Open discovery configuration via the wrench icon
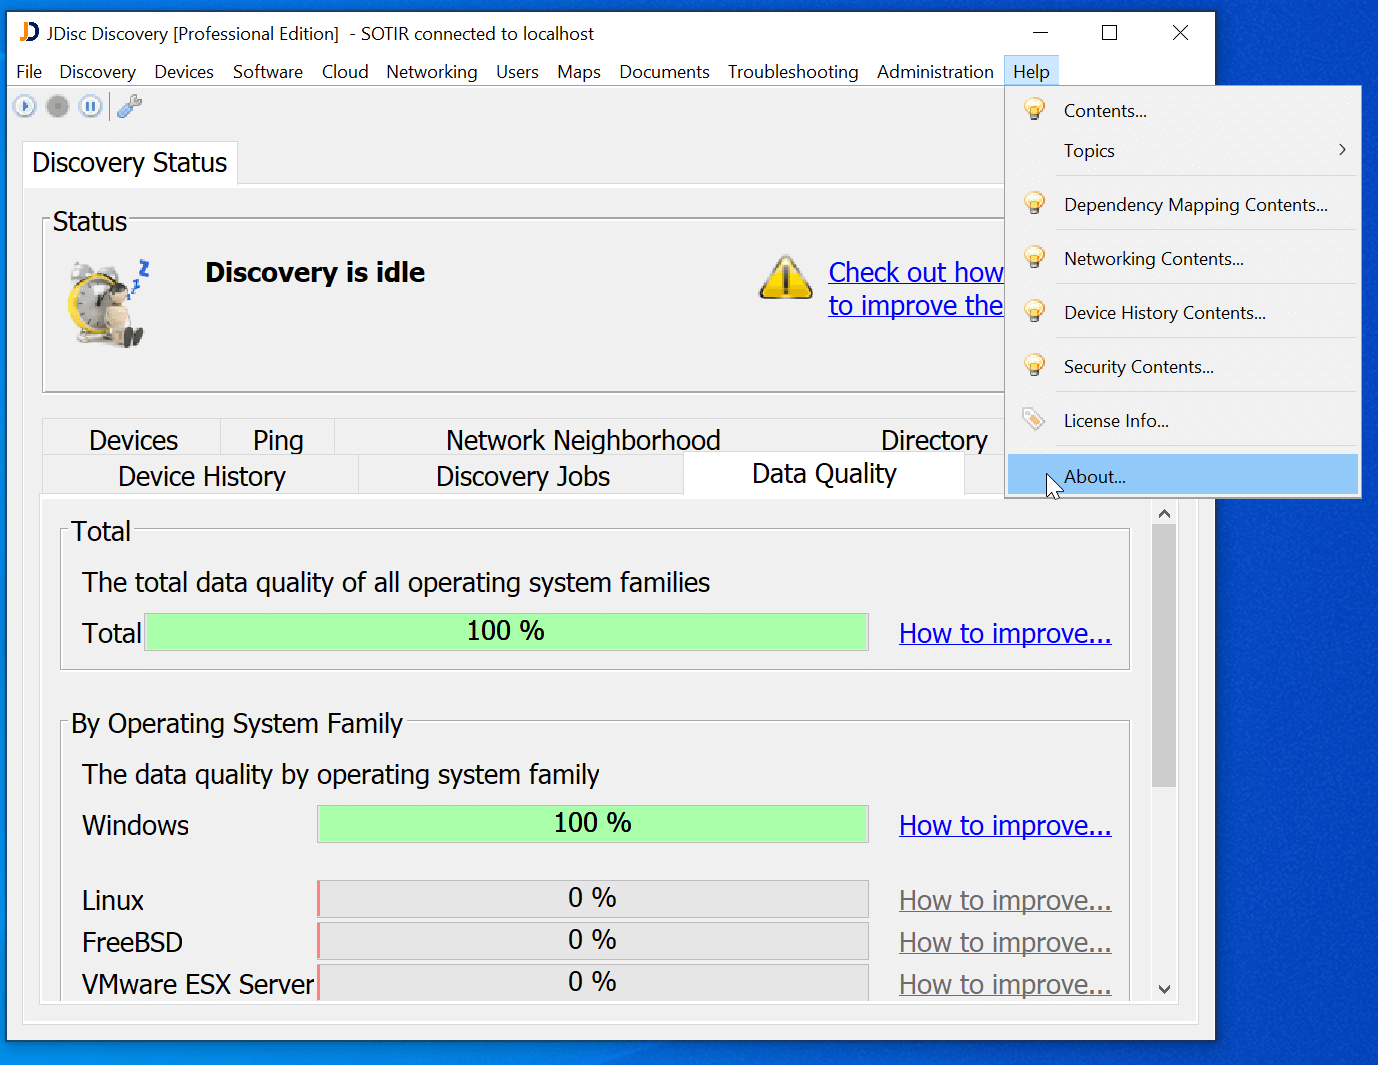Viewport: 1378px width, 1065px height. pos(129,105)
